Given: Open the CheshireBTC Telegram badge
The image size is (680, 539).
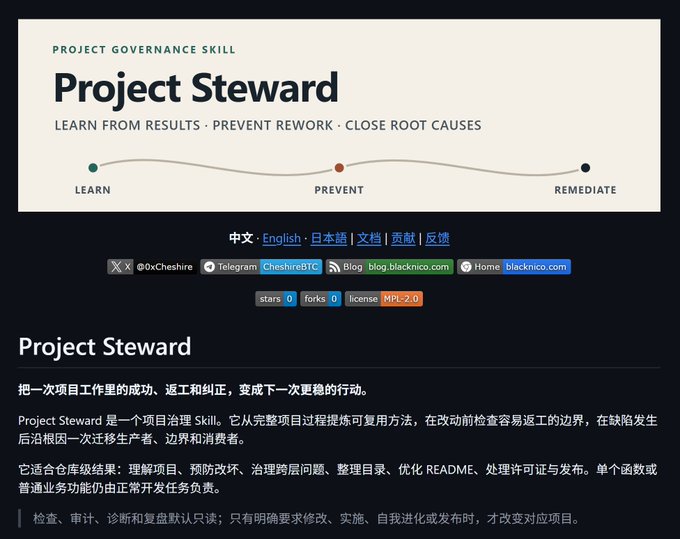Looking at the screenshot, I should (261, 267).
